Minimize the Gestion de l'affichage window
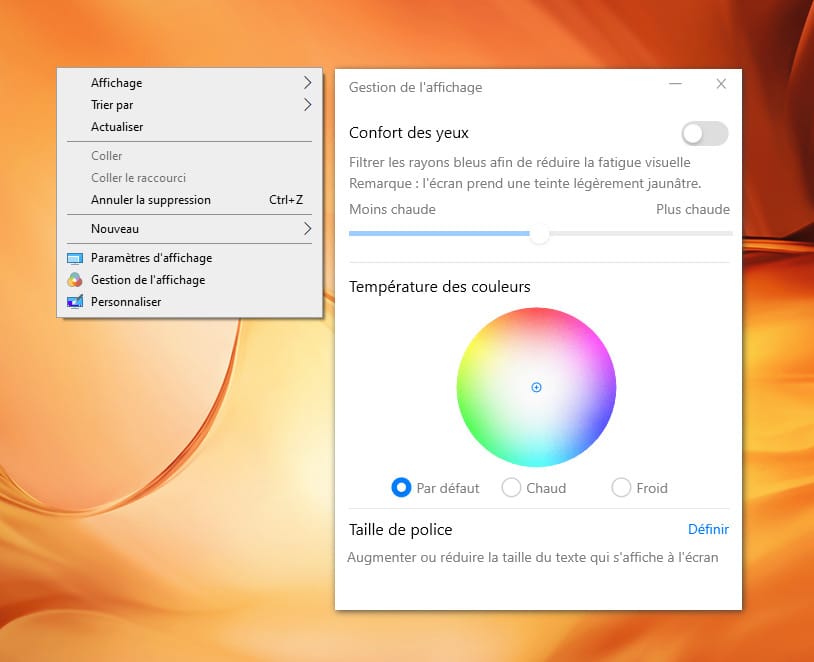 [x=675, y=84]
